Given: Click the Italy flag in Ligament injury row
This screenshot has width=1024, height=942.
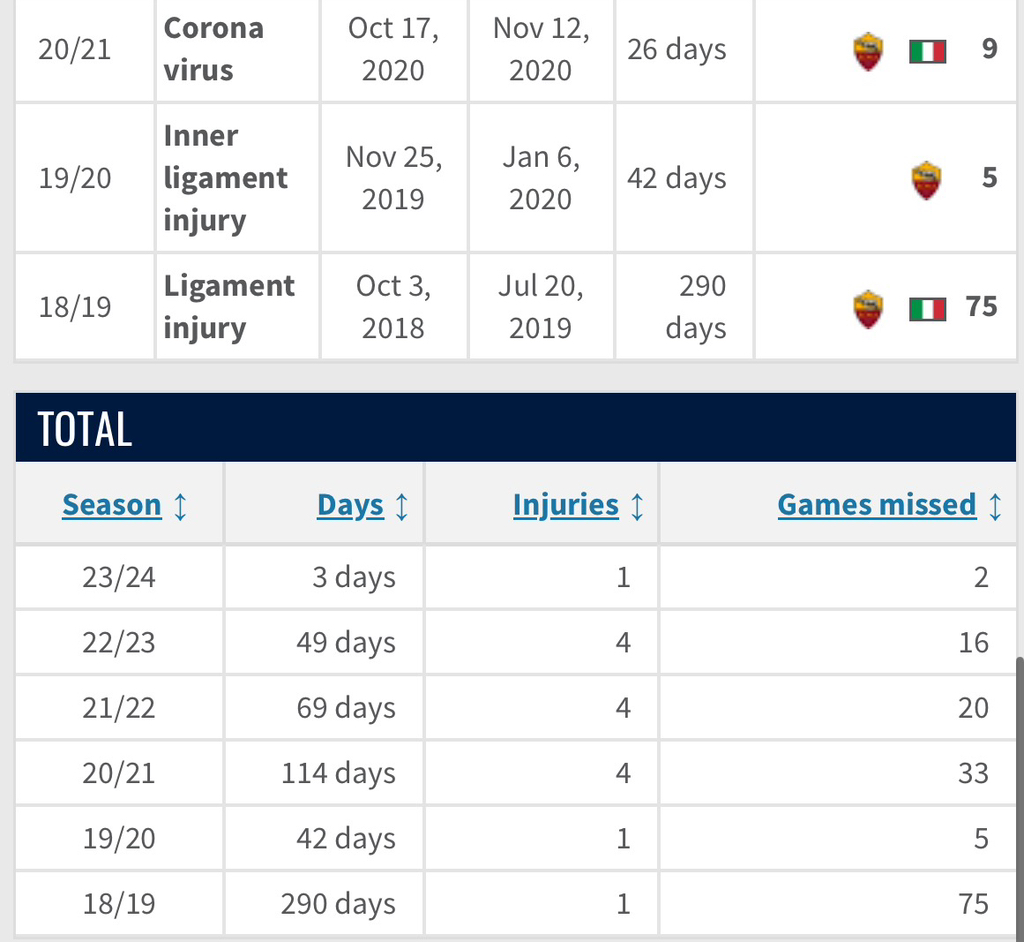Looking at the screenshot, I should coord(927,309).
